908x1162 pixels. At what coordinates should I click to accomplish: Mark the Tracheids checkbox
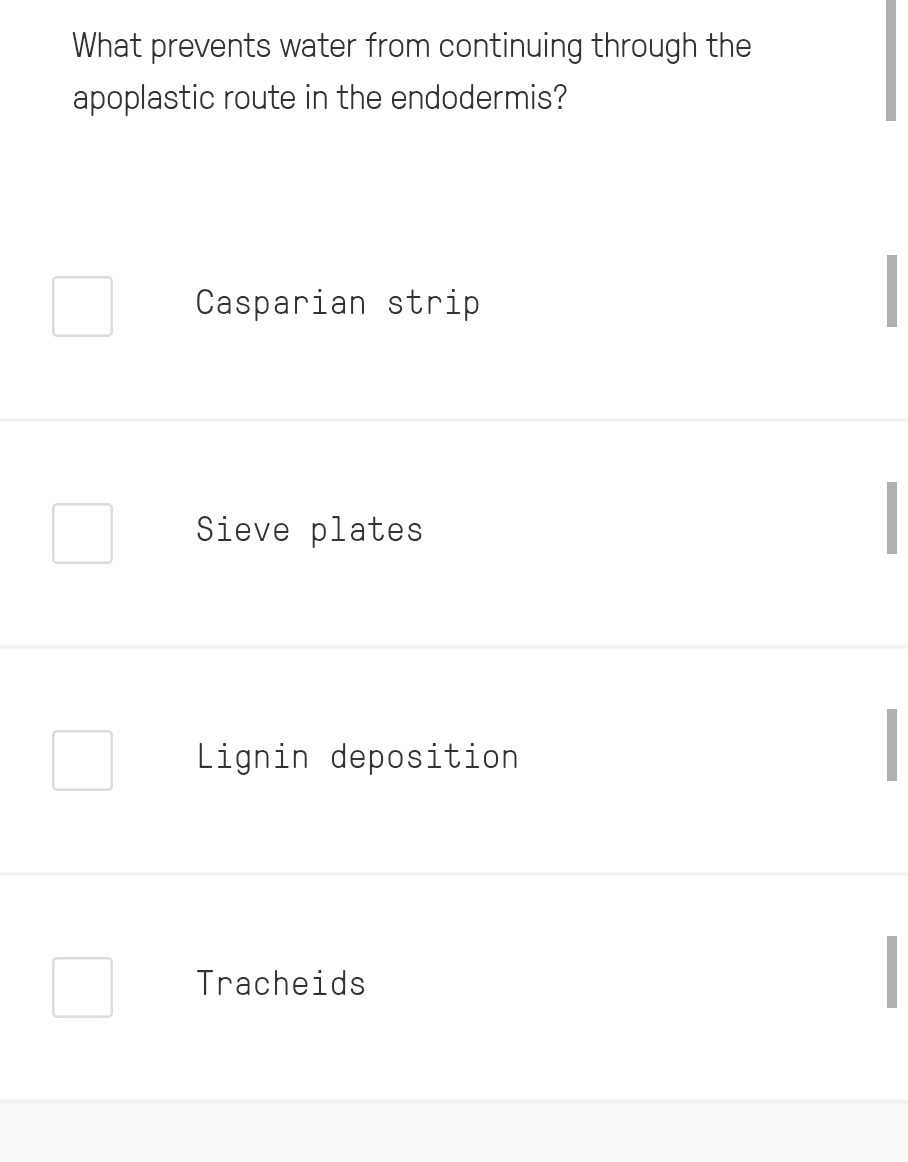(x=82, y=987)
